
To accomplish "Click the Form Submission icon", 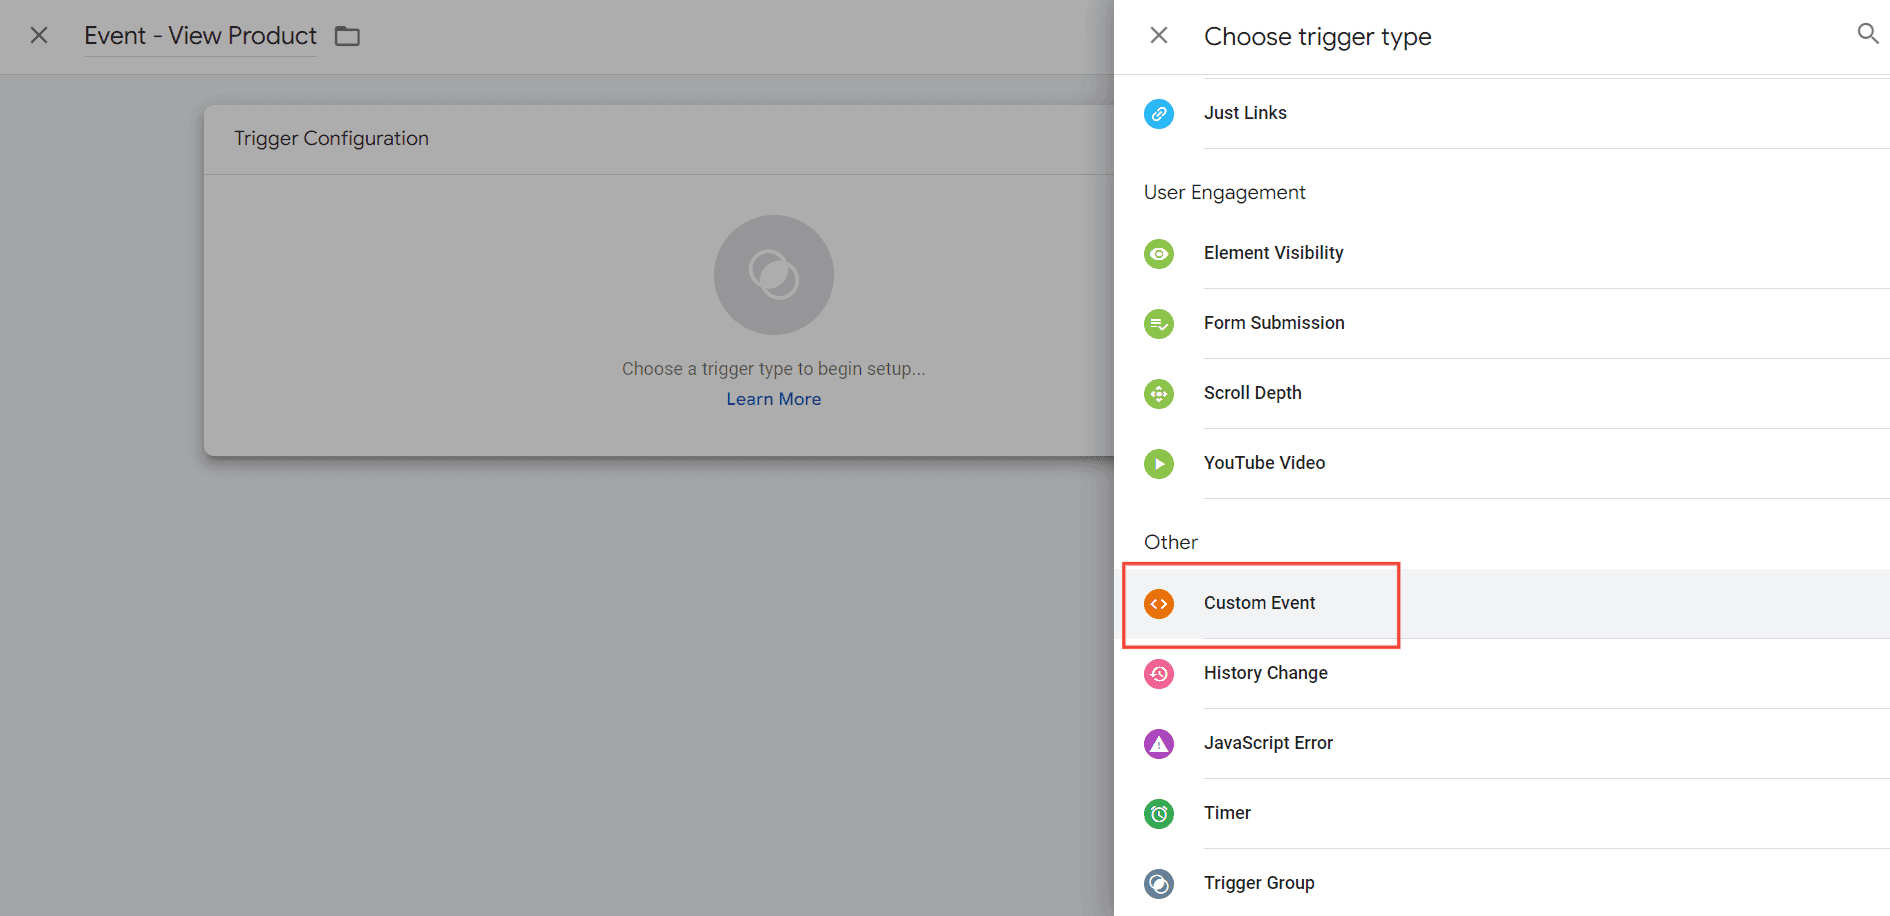I will pos(1159,324).
